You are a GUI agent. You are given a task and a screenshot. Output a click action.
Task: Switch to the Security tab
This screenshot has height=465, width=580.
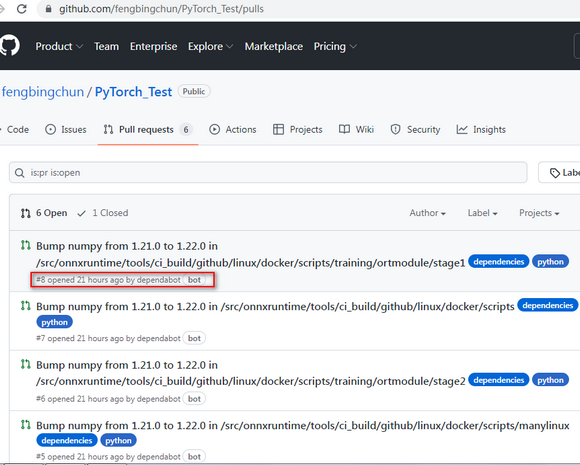click(415, 129)
